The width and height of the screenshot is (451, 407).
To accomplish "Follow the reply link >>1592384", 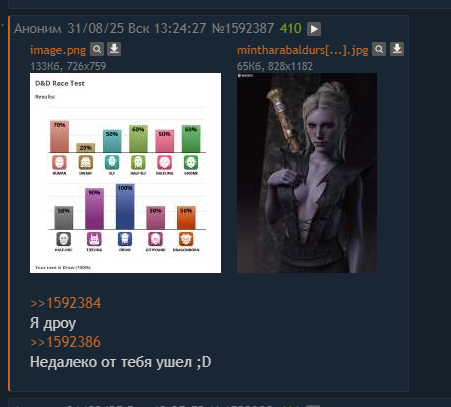I will pyautogui.click(x=65, y=303).
